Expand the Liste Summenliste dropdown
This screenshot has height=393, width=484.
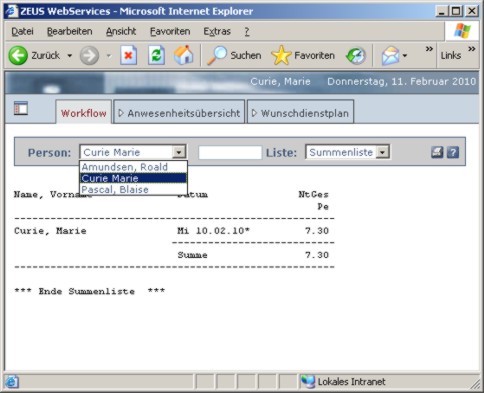coord(383,153)
